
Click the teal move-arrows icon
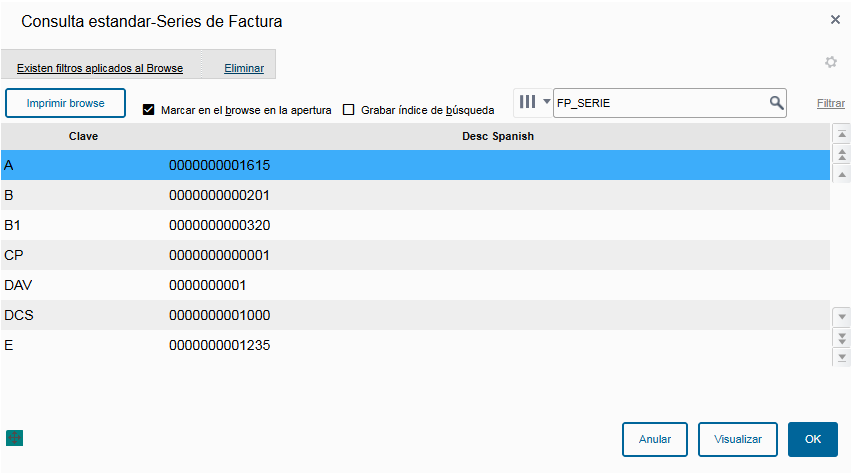[x=14, y=438]
